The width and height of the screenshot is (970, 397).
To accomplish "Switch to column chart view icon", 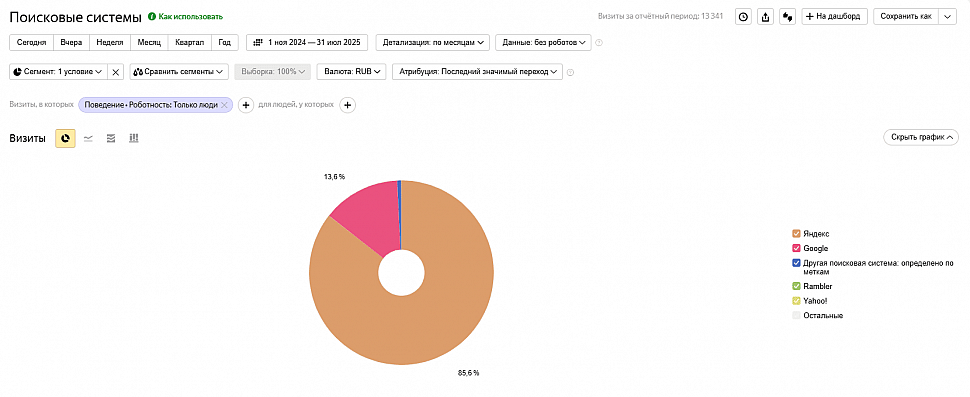I will tap(133, 139).
